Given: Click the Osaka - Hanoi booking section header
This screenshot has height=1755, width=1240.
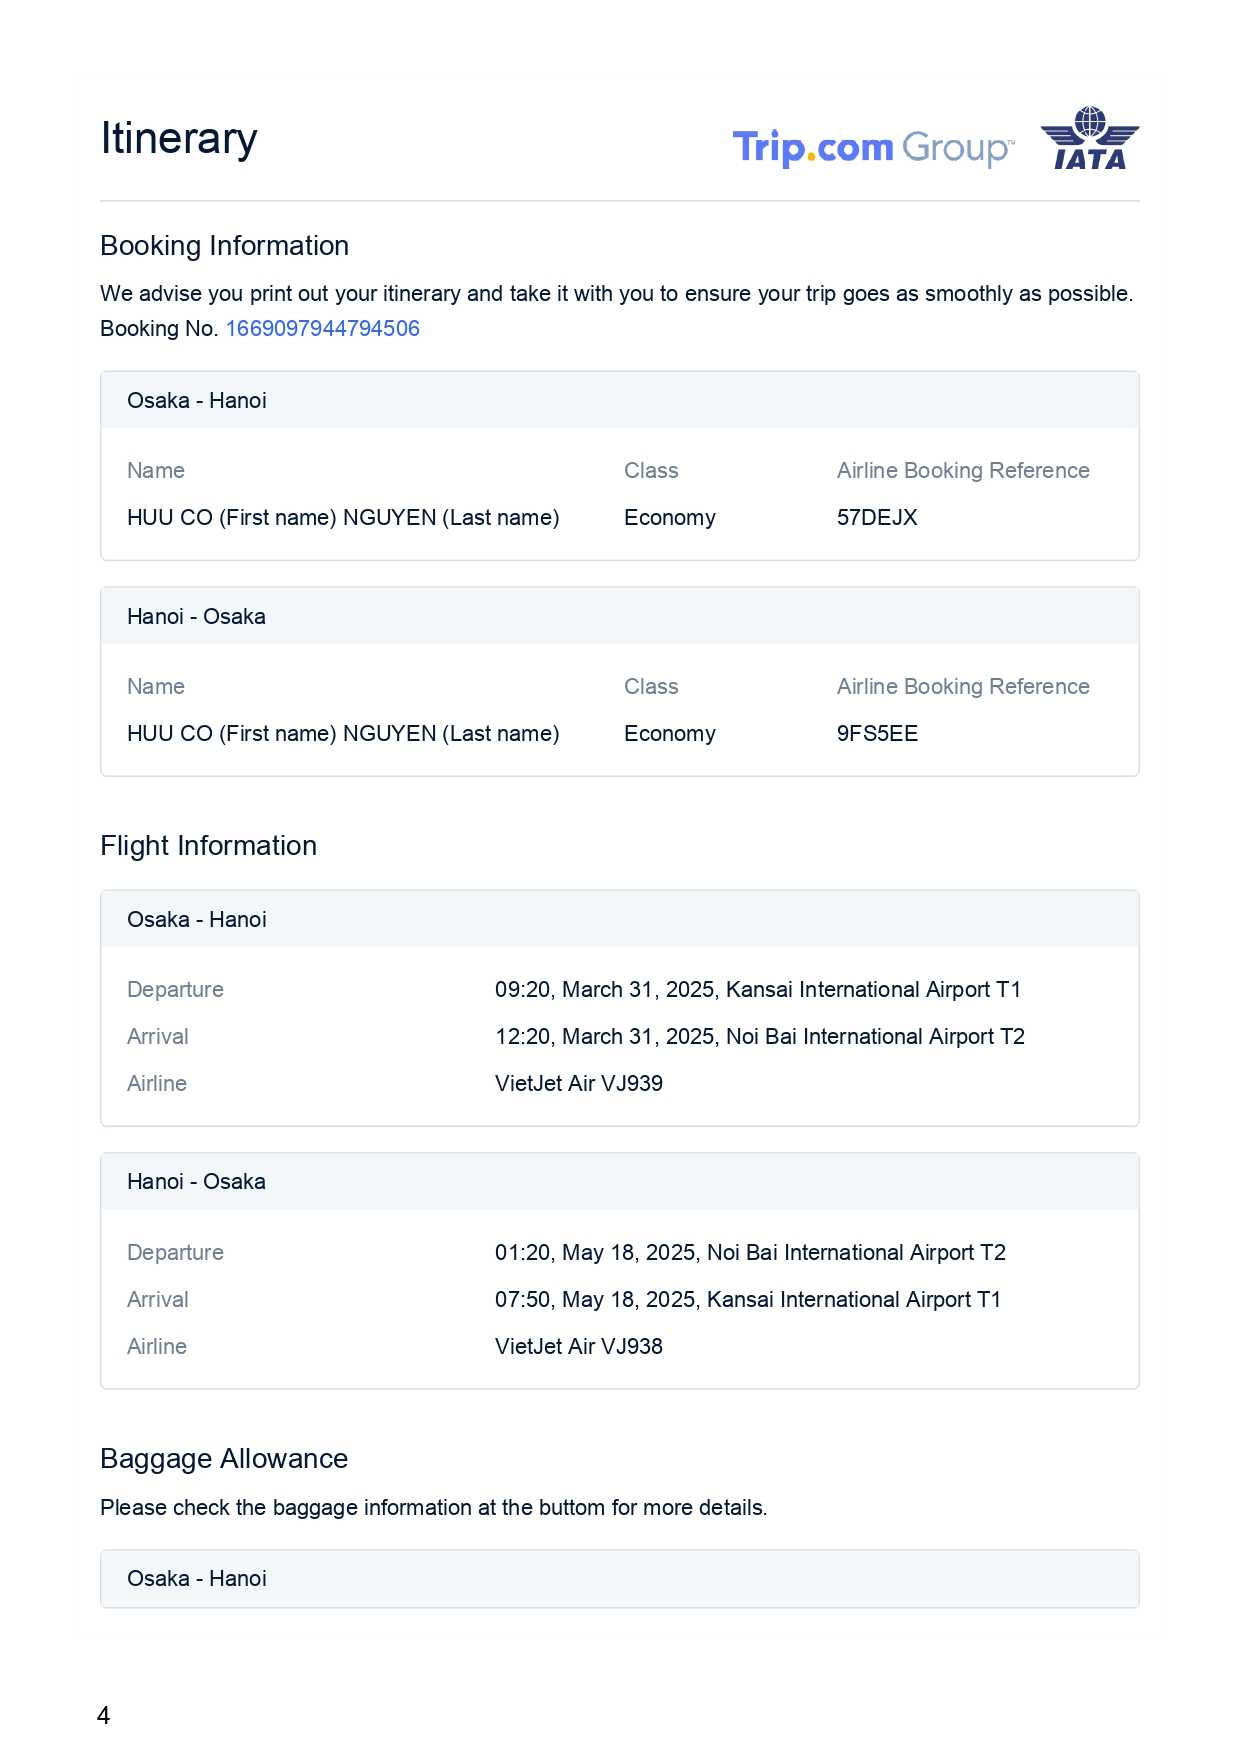Looking at the screenshot, I should [197, 401].
